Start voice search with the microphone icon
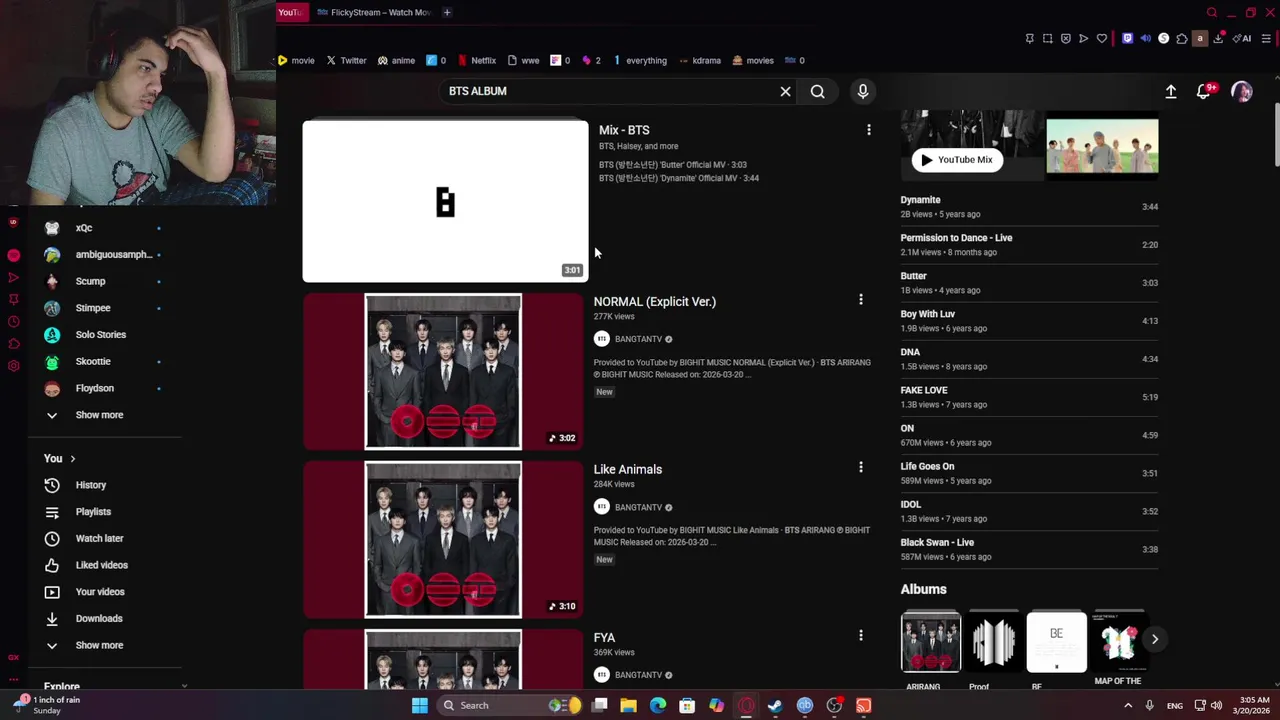1280x720 pixels. click(x=863, y=91)
